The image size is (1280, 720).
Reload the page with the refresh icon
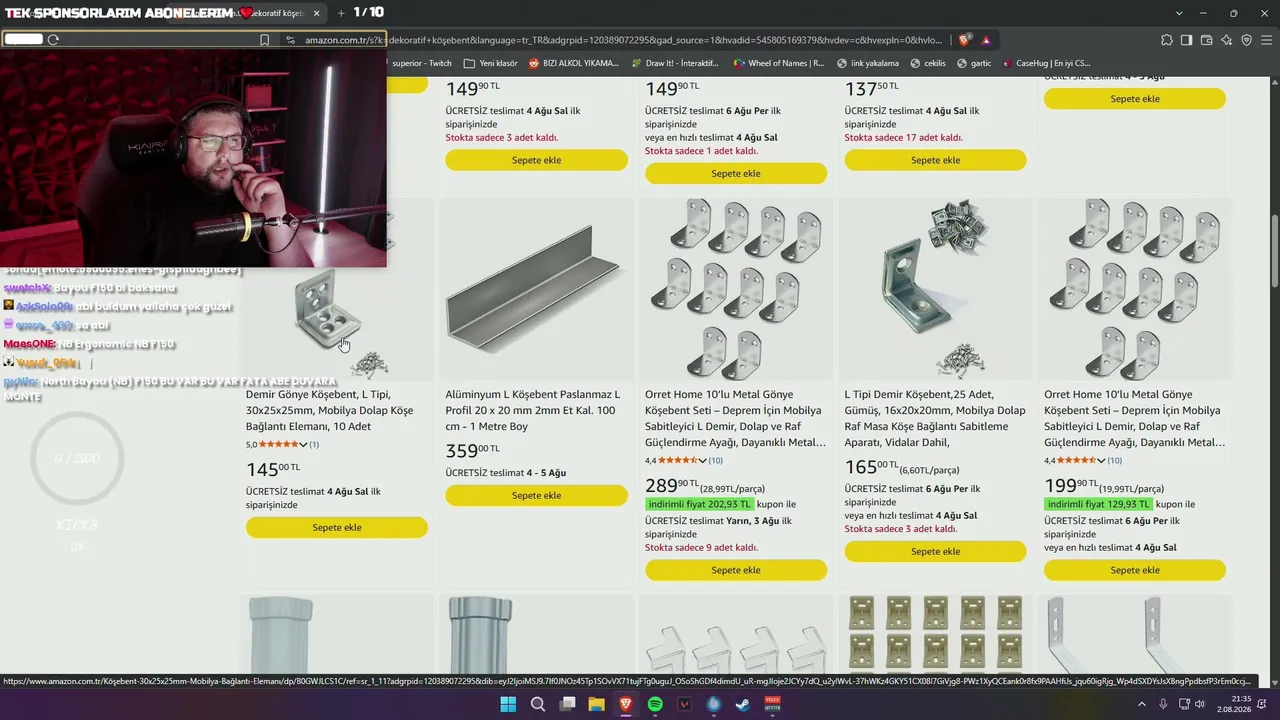pyautogui.click(x=53, y=40)
